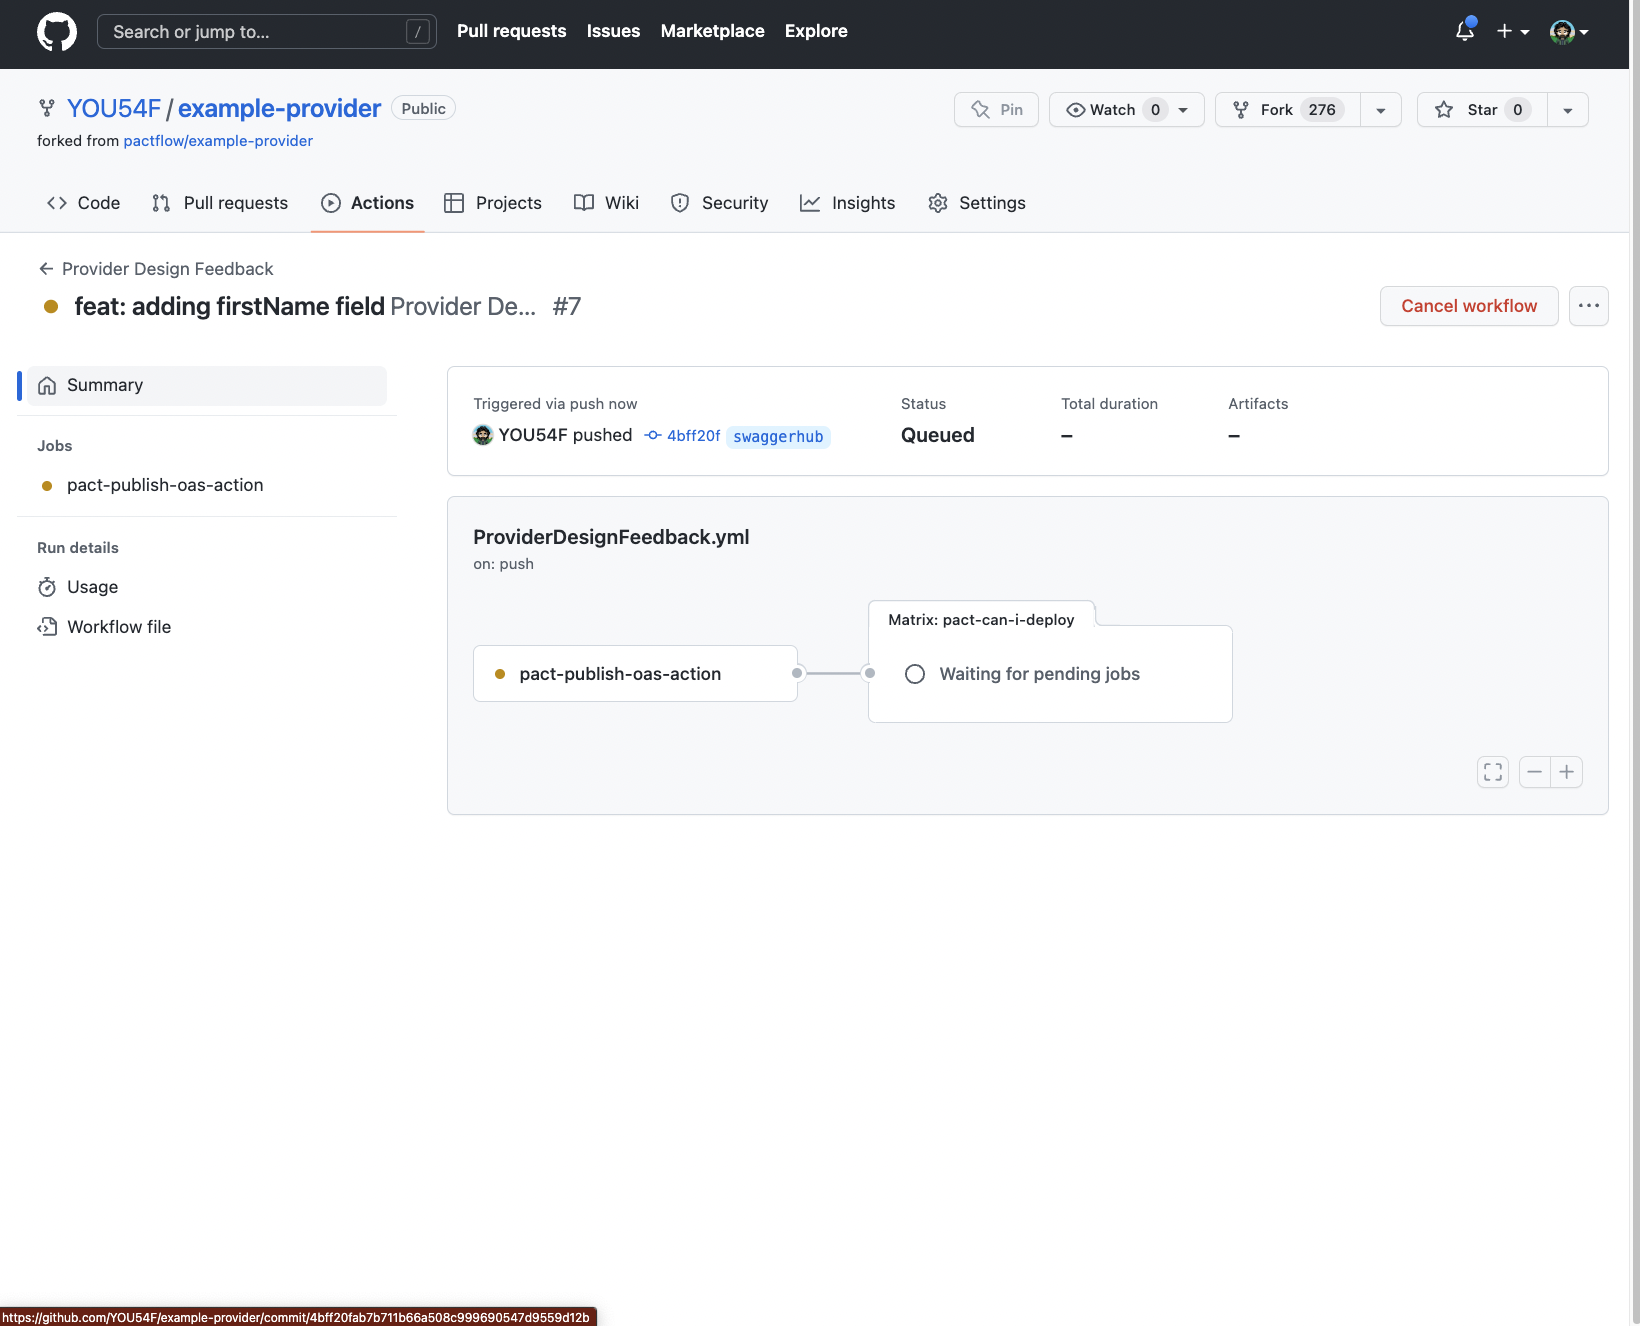Open the Security tab
1640x1326 pixels.
pyautogui.click(x=719, y=203)
